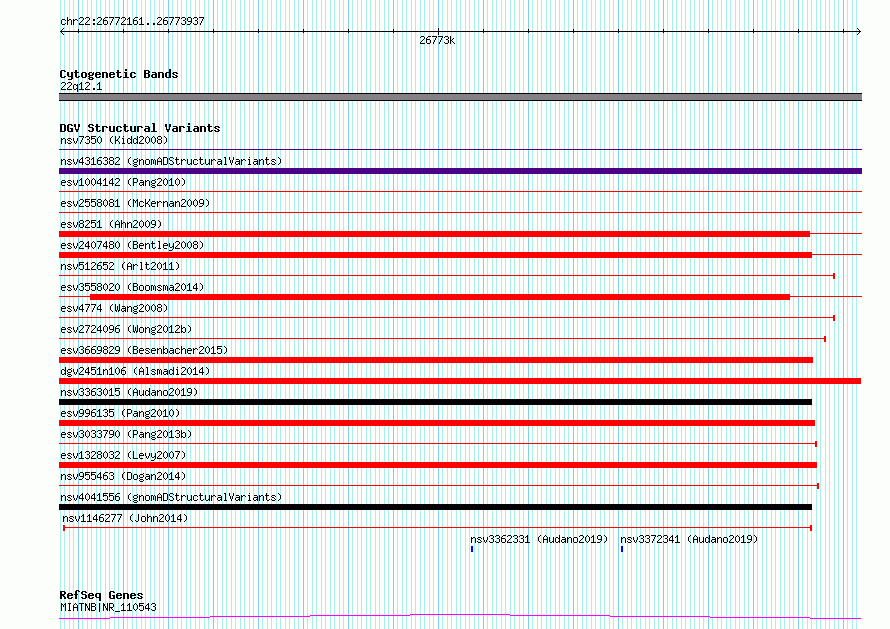The height and width of the screenshot is (629, 890).
Task: Click the red bar under esv8251 (Ahn2009)
Action: [x=434, y=234]
